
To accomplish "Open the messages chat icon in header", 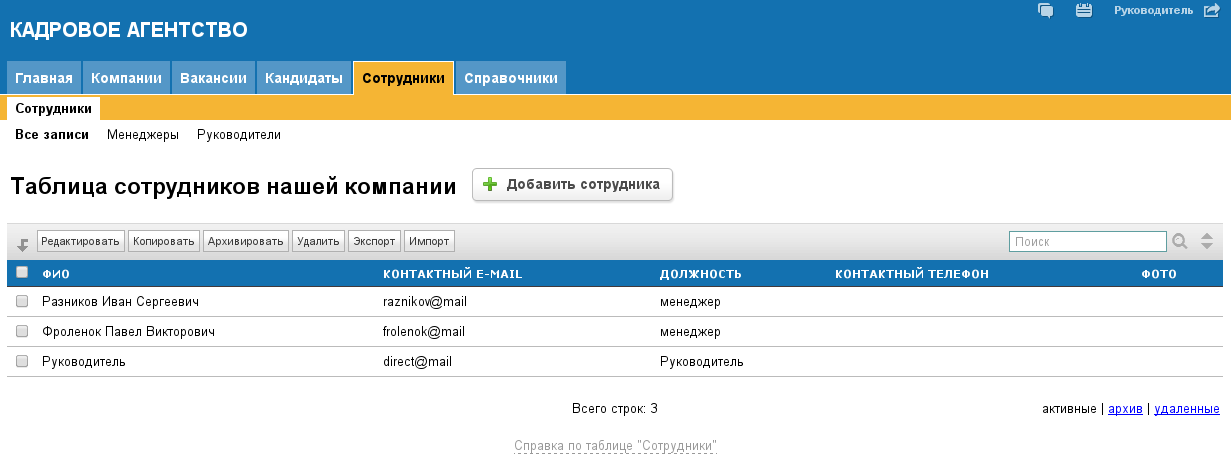I will (1047, 11).
